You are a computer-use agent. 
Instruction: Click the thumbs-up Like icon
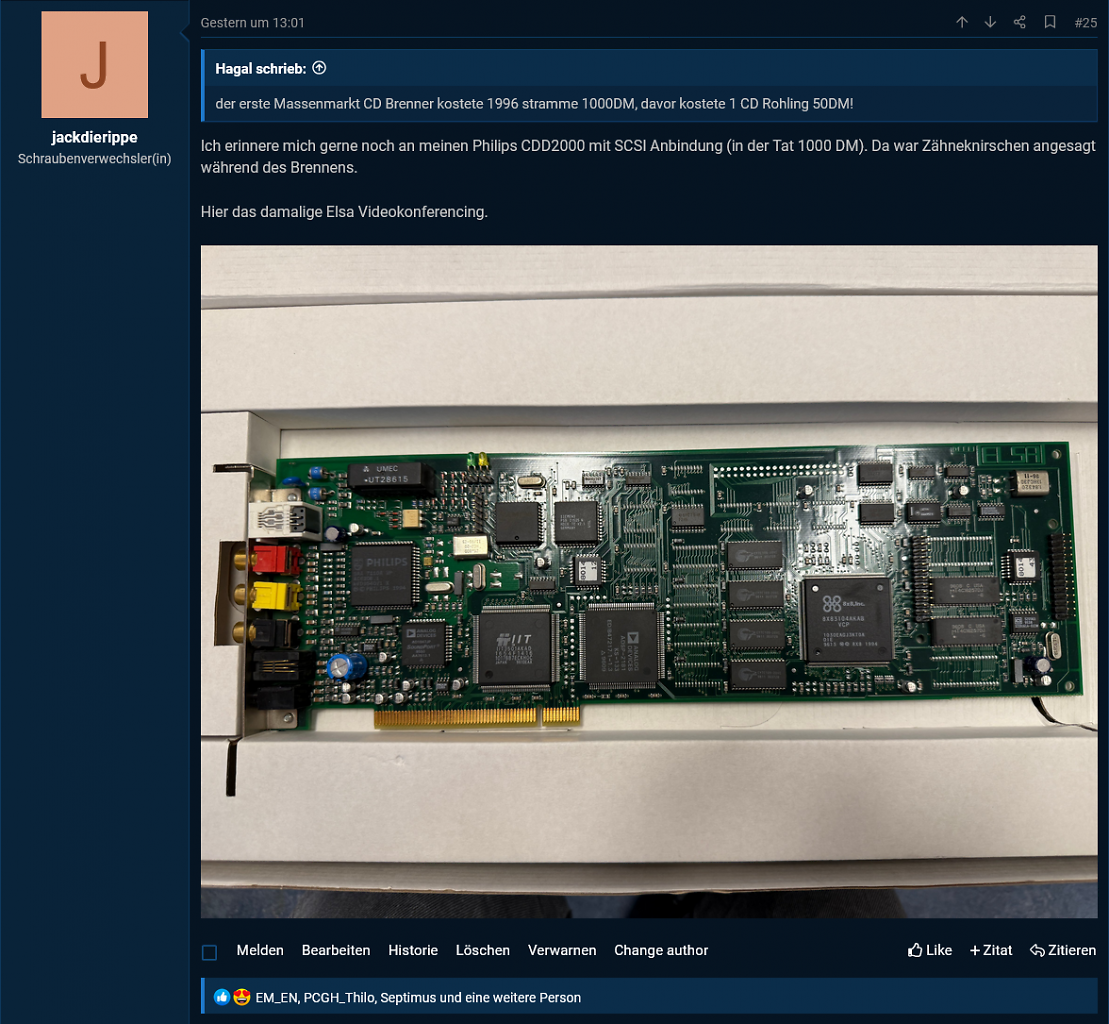coord(915,950)
